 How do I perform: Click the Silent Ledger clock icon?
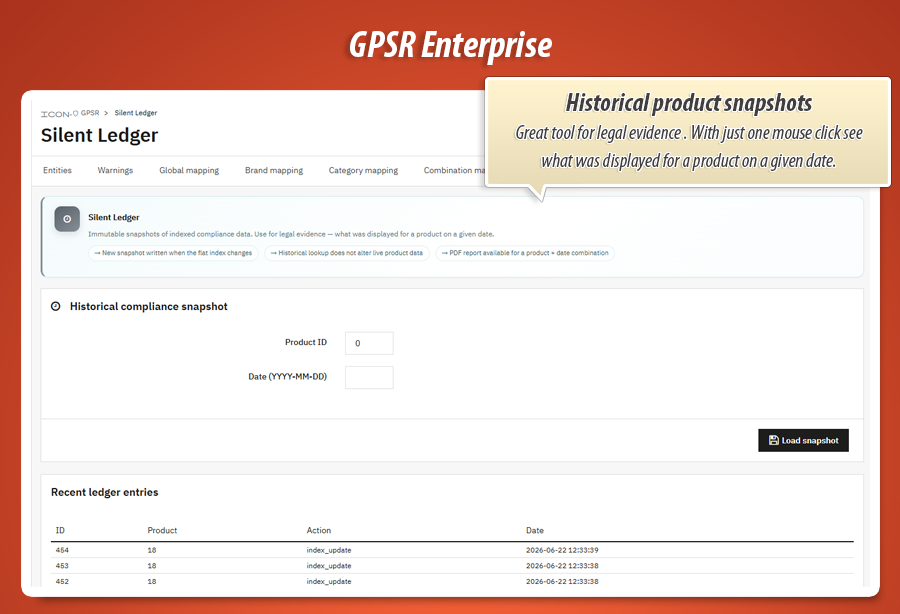click(x=67, y=219)
